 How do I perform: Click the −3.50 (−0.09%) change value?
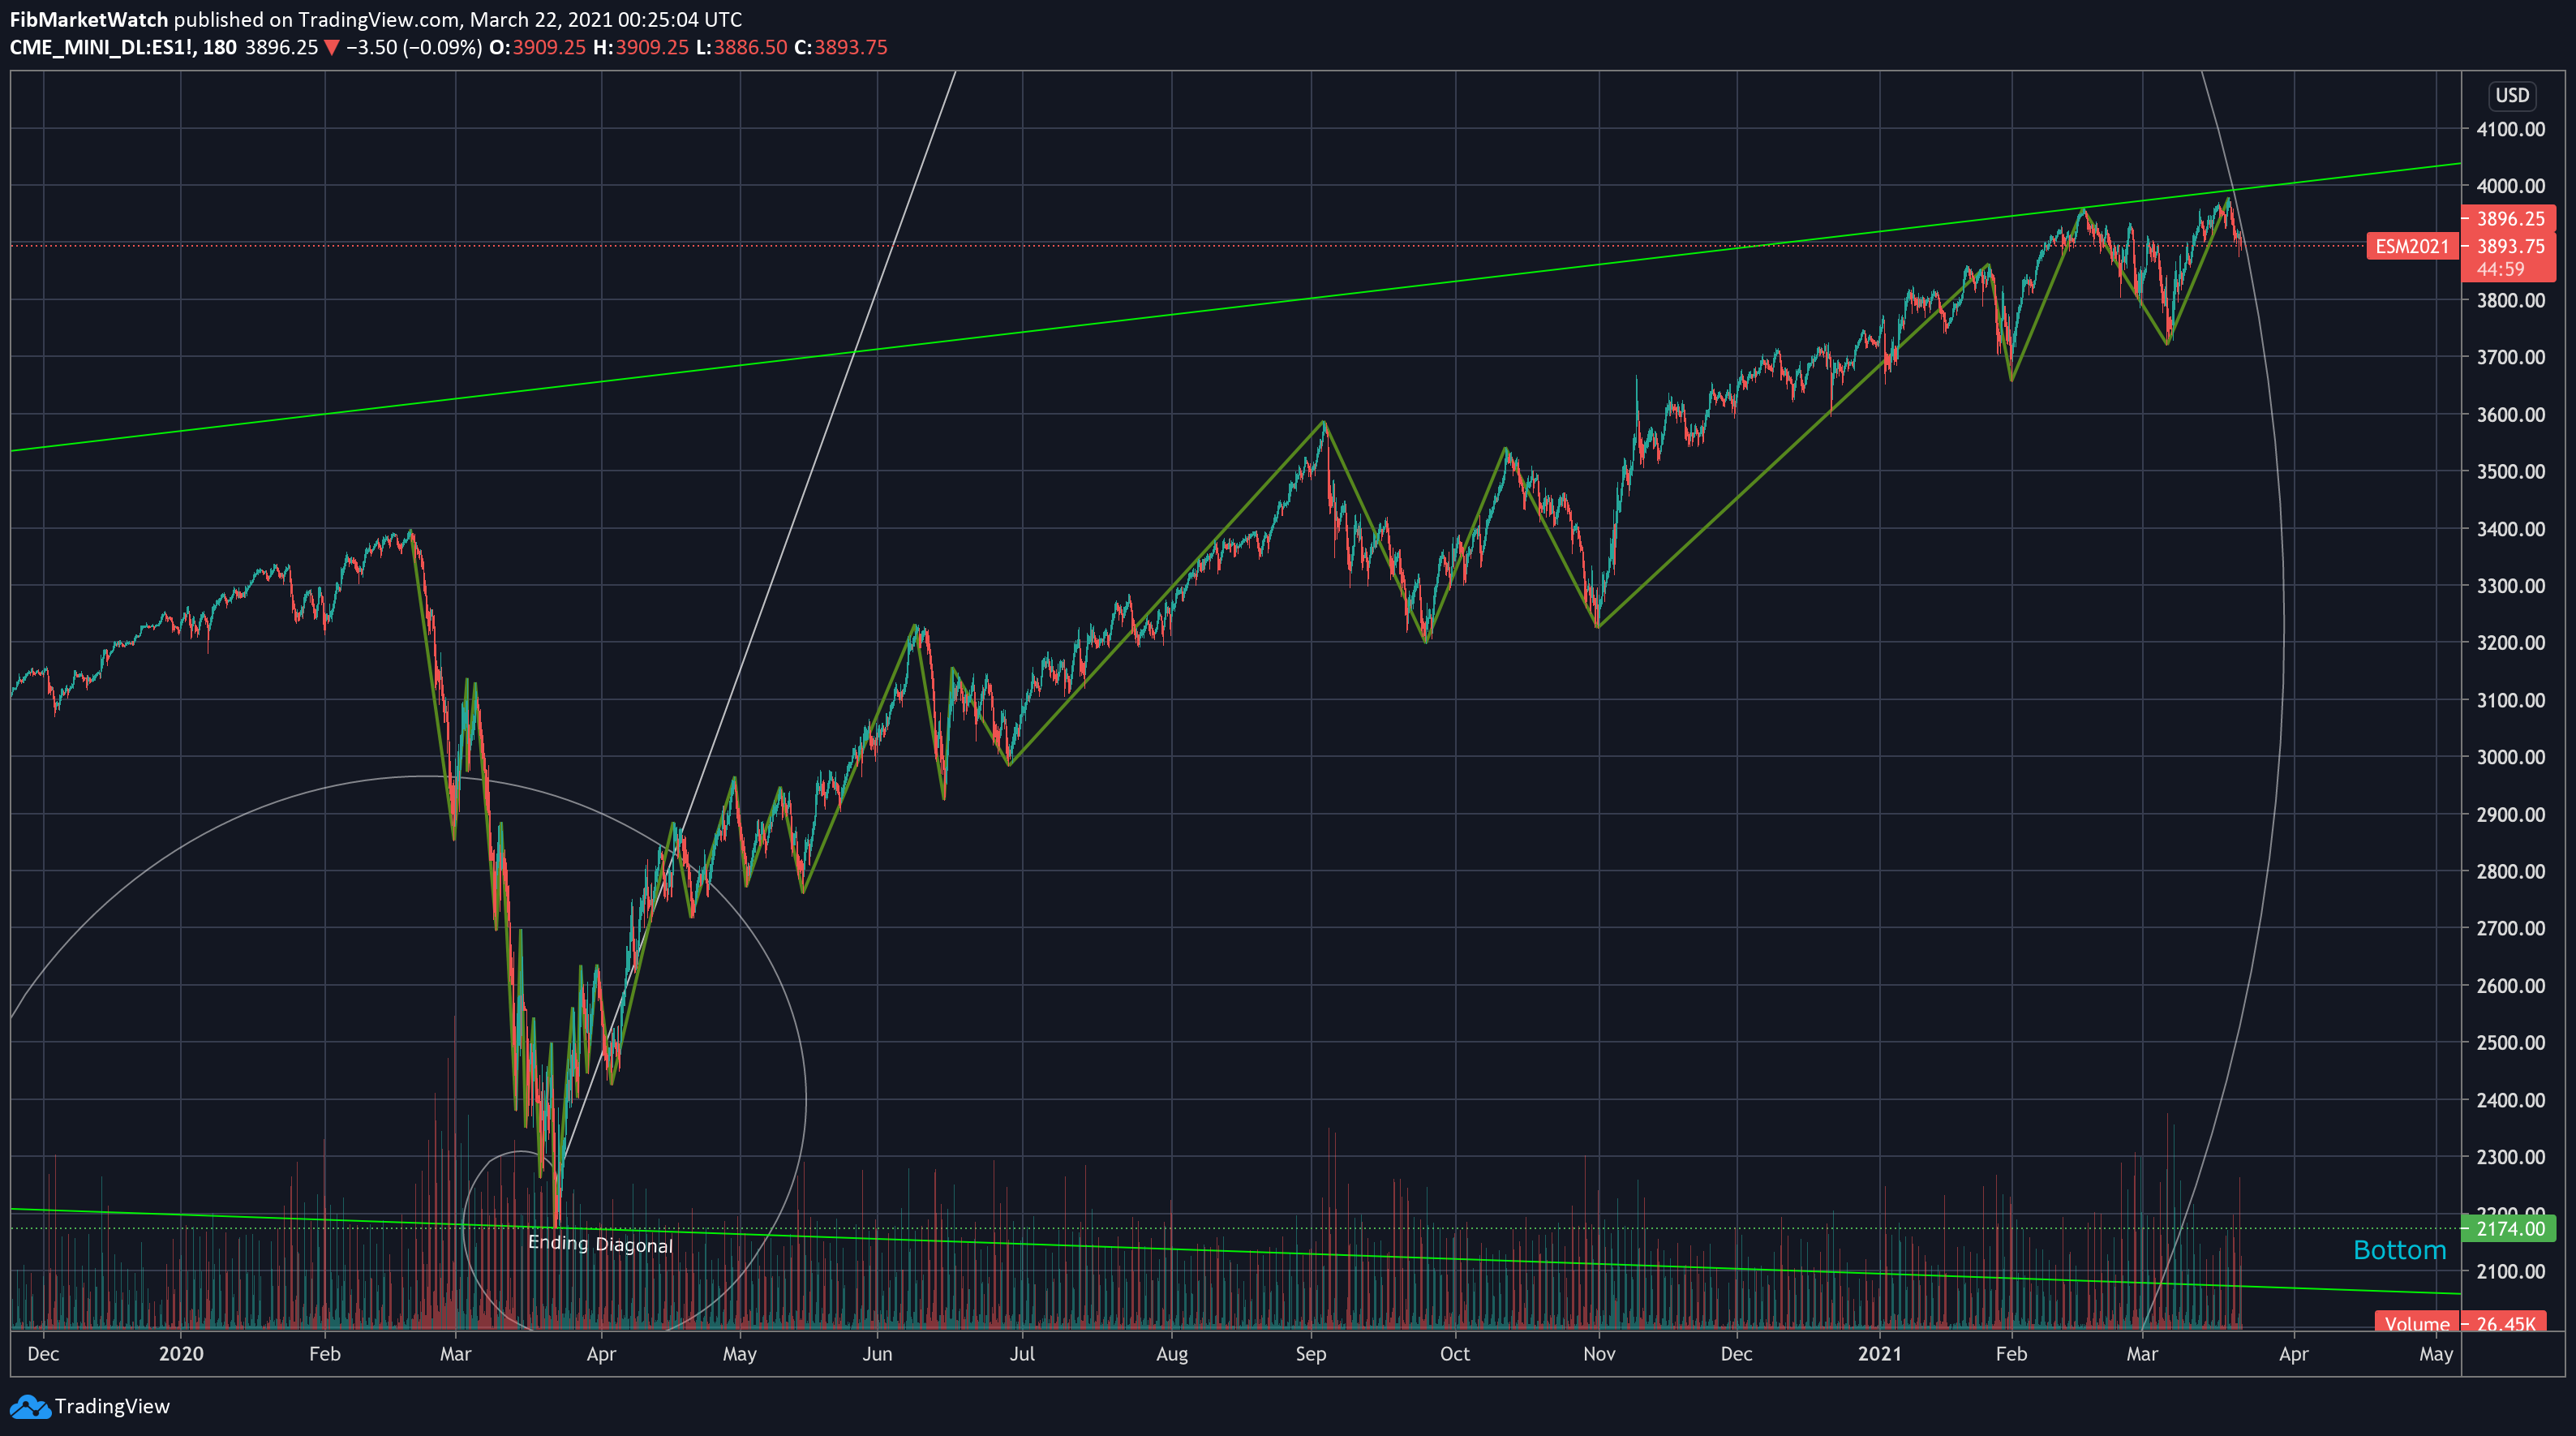click(414, 47)
